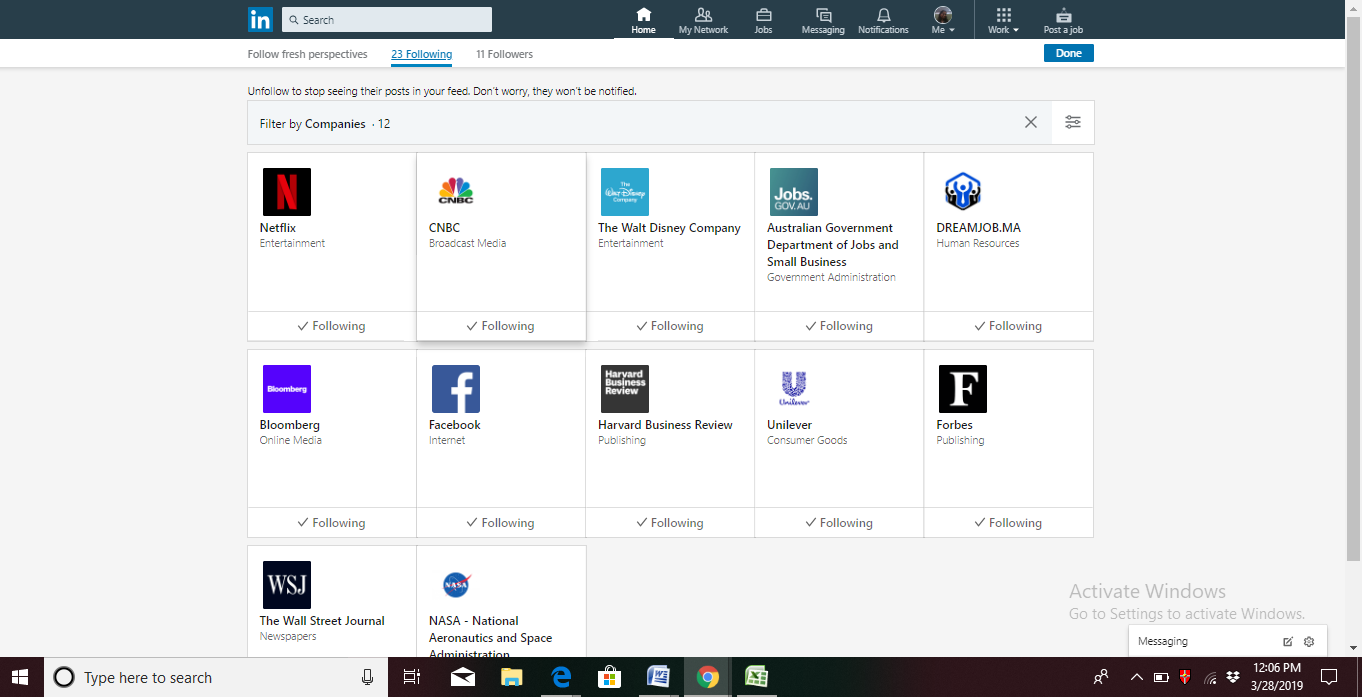Switch to Follow fresh perspectives tab

tap(307, 54)
